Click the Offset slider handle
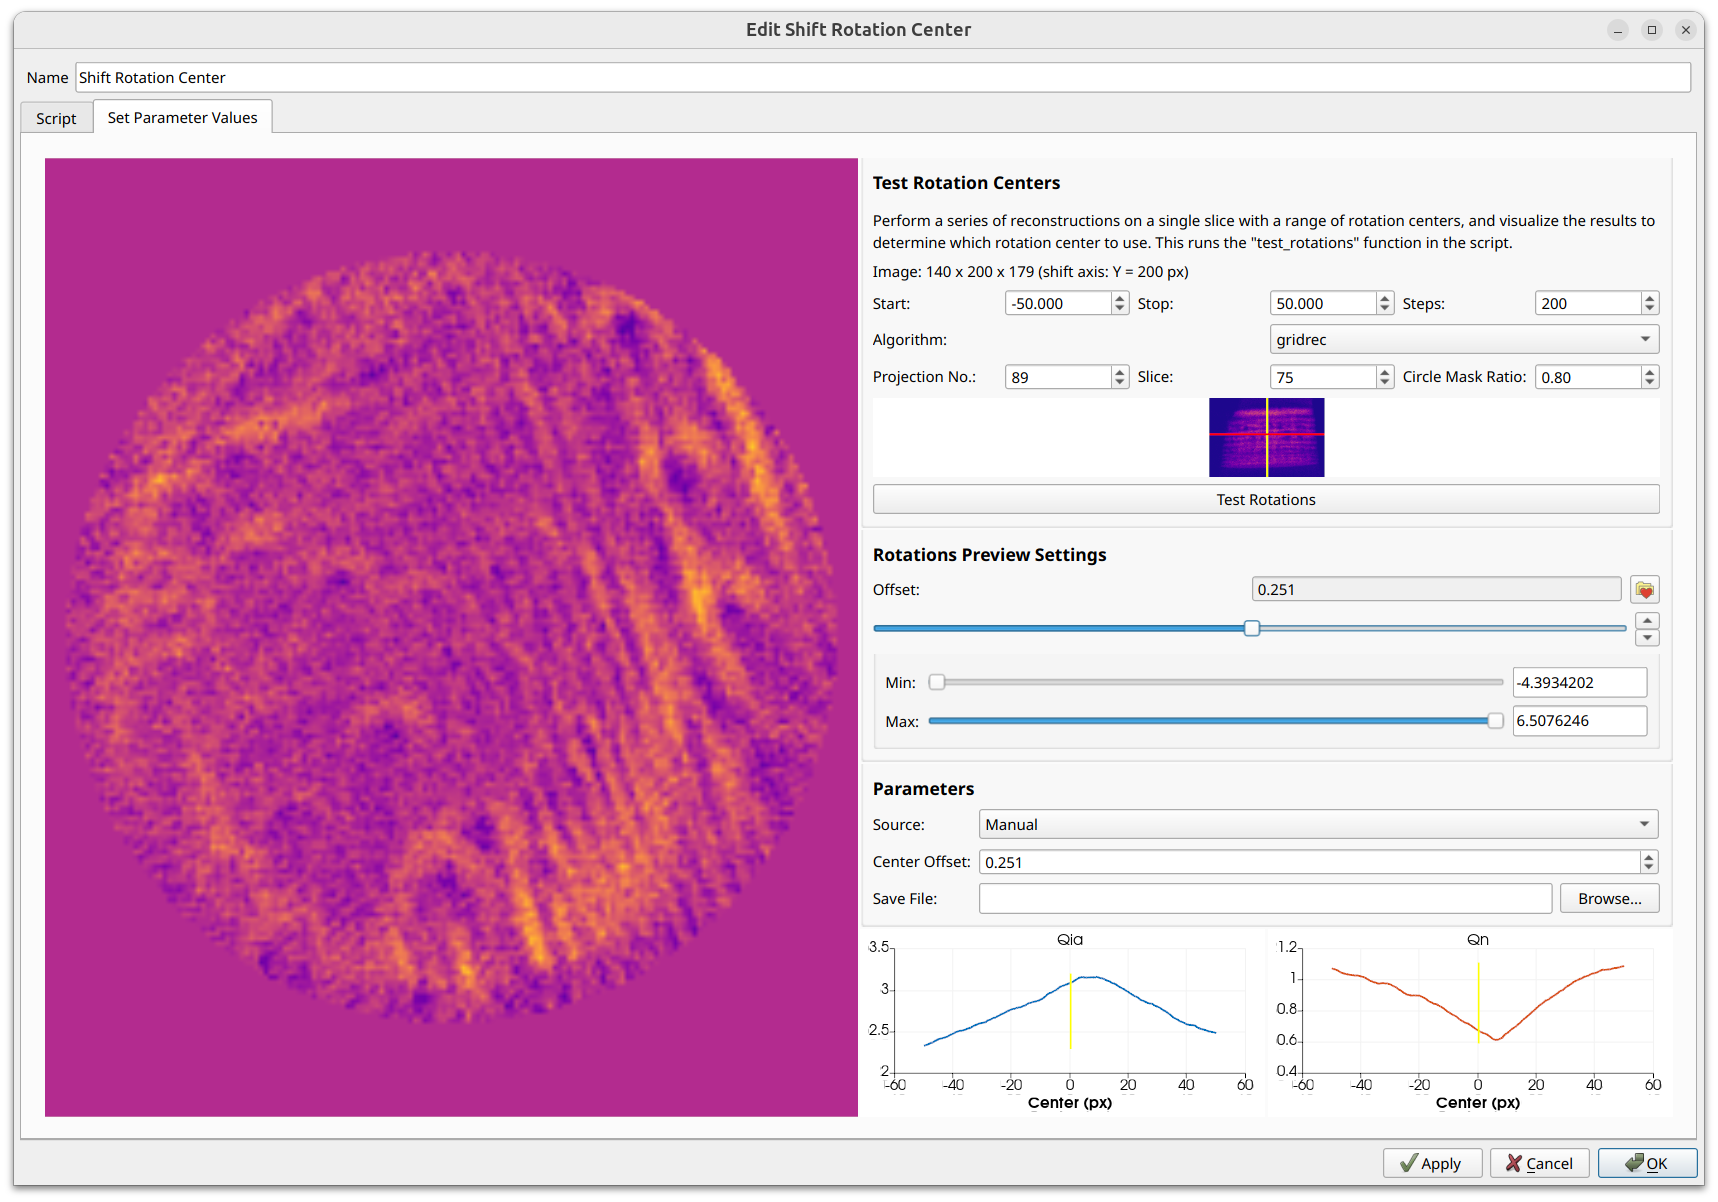This screenshot has height=1202, width=1718. point(1251,628)
